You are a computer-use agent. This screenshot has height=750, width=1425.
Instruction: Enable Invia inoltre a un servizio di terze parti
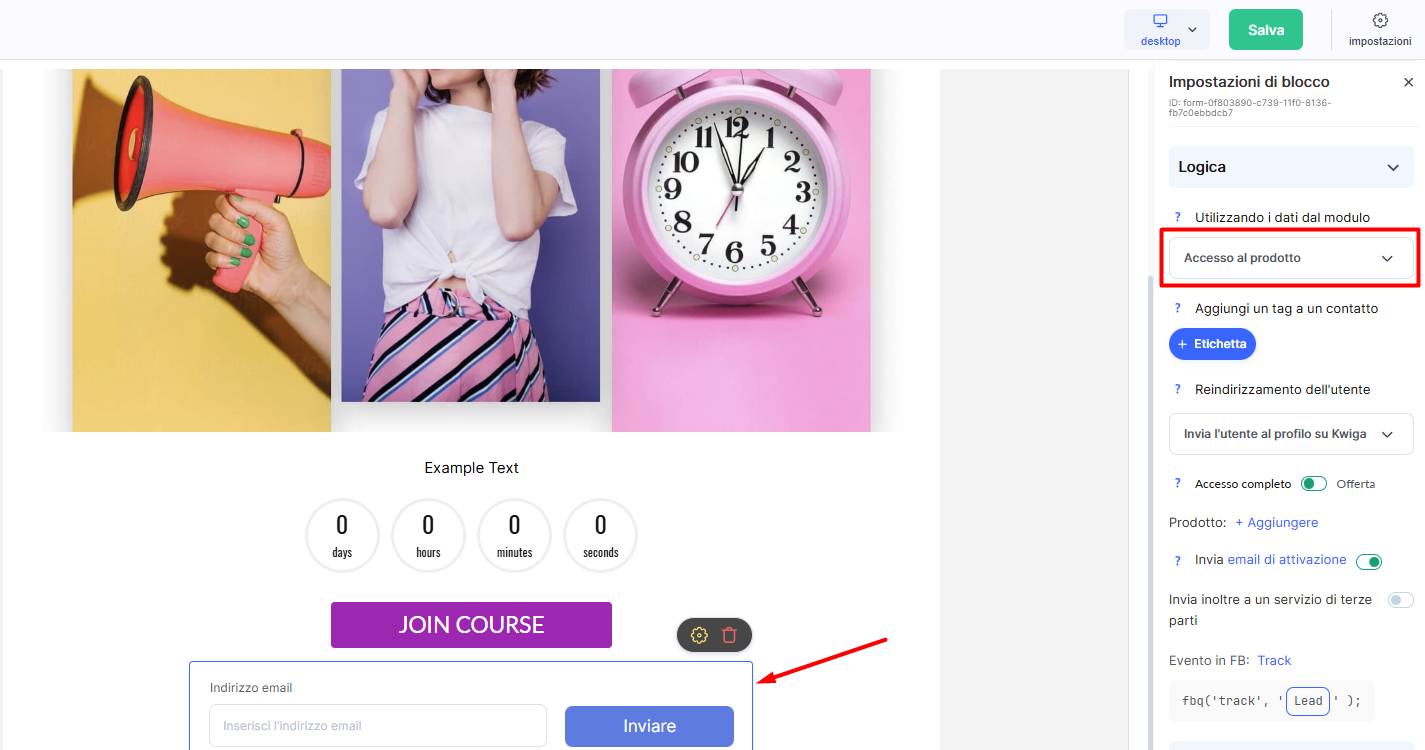point(1401,600)
